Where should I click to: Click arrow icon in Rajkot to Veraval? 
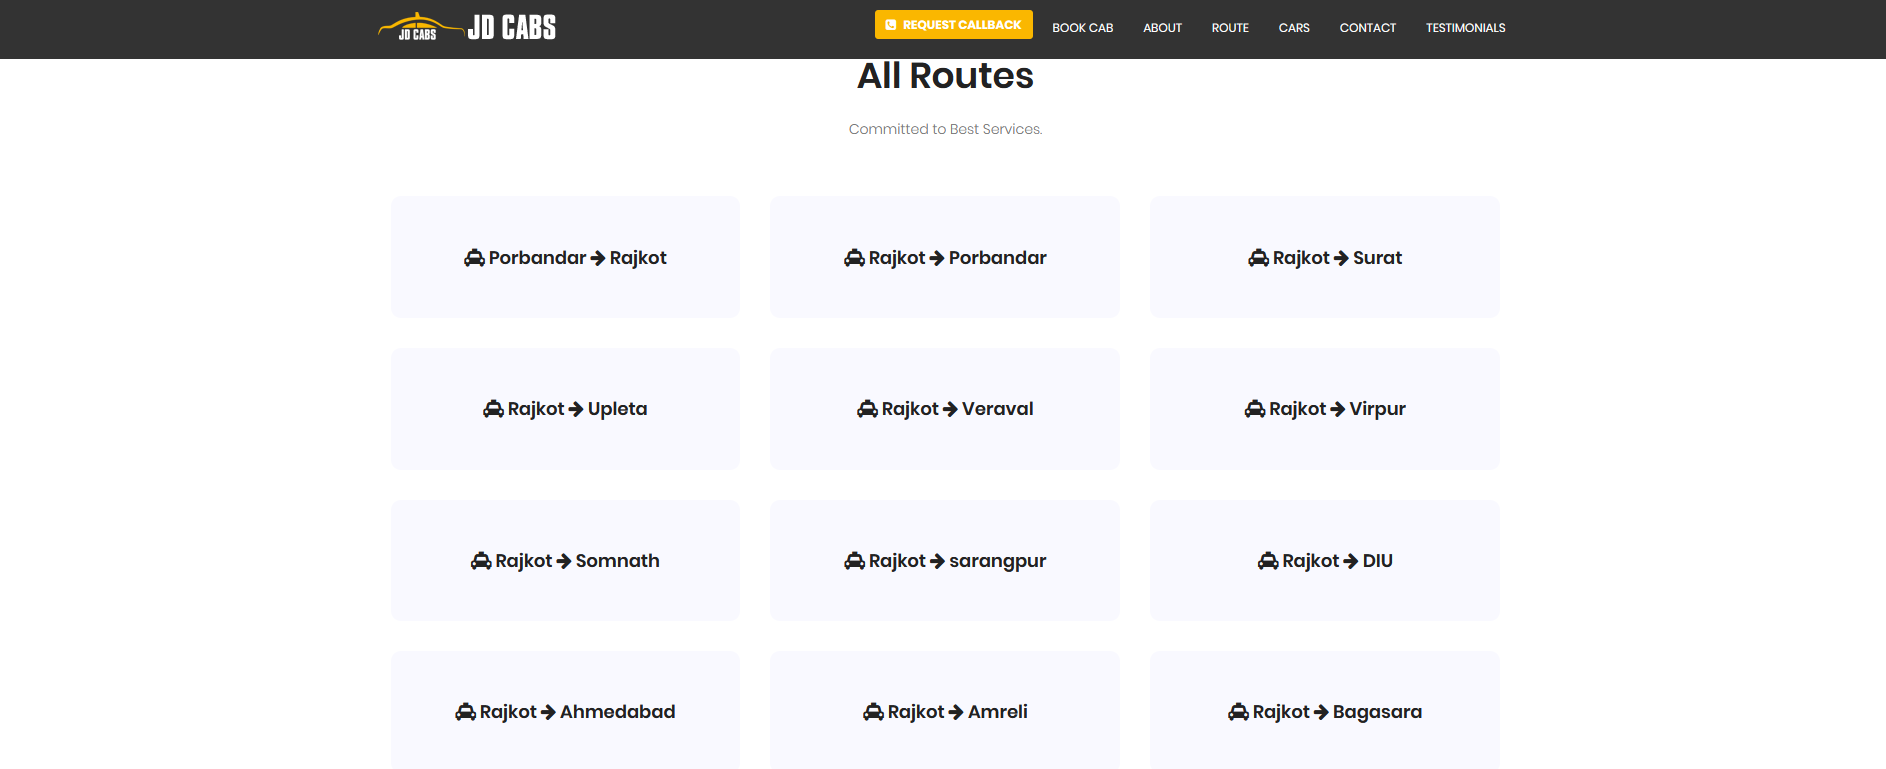point(950,409)
